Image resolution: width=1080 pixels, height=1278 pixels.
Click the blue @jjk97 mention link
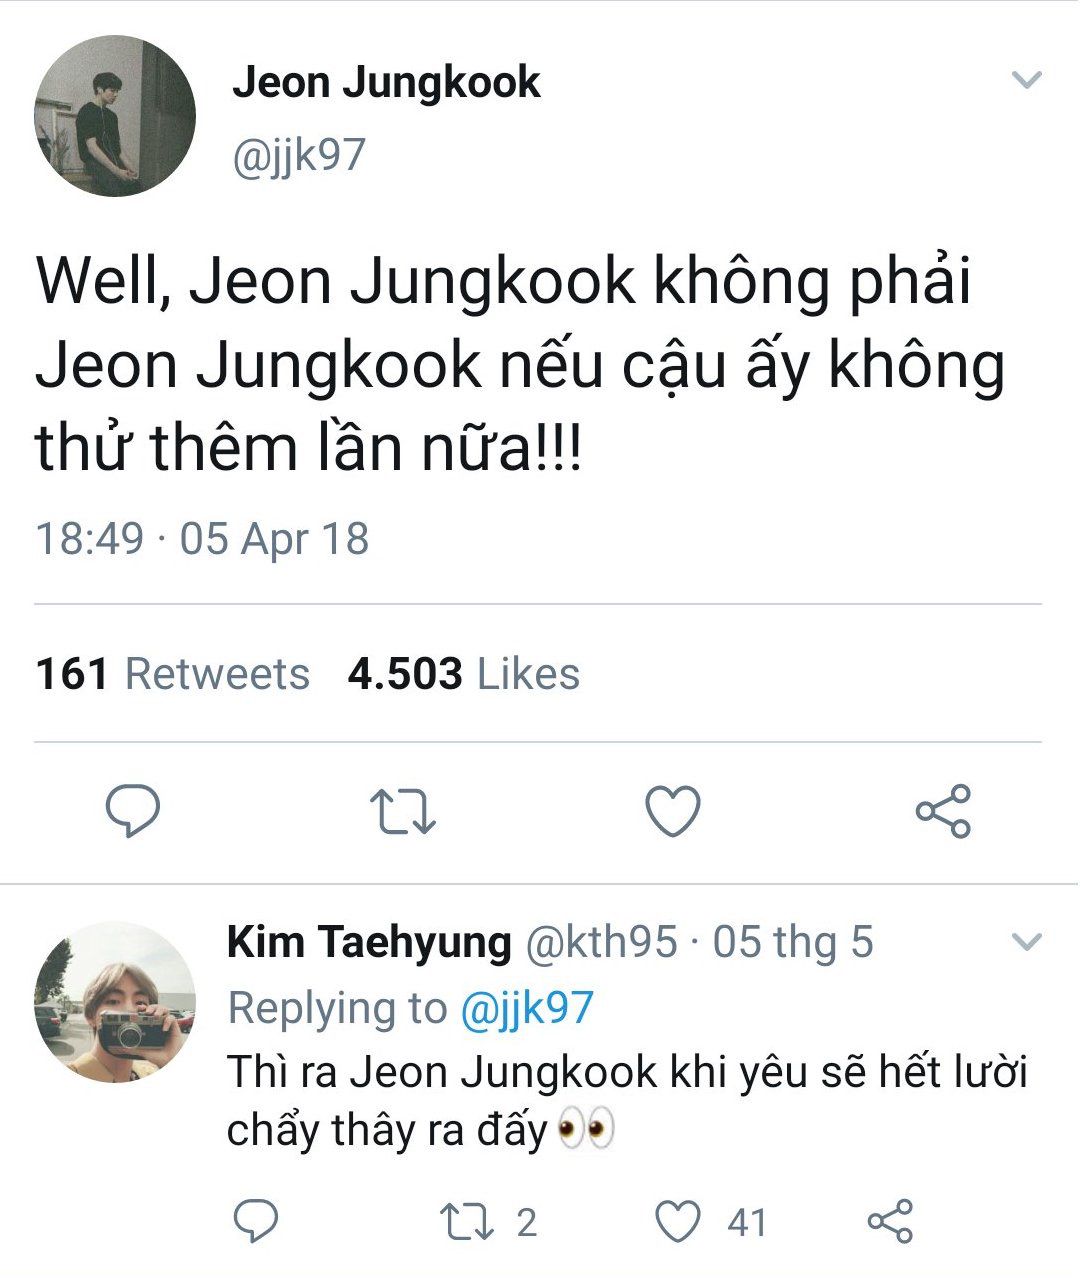click(x=527, y=1007)
